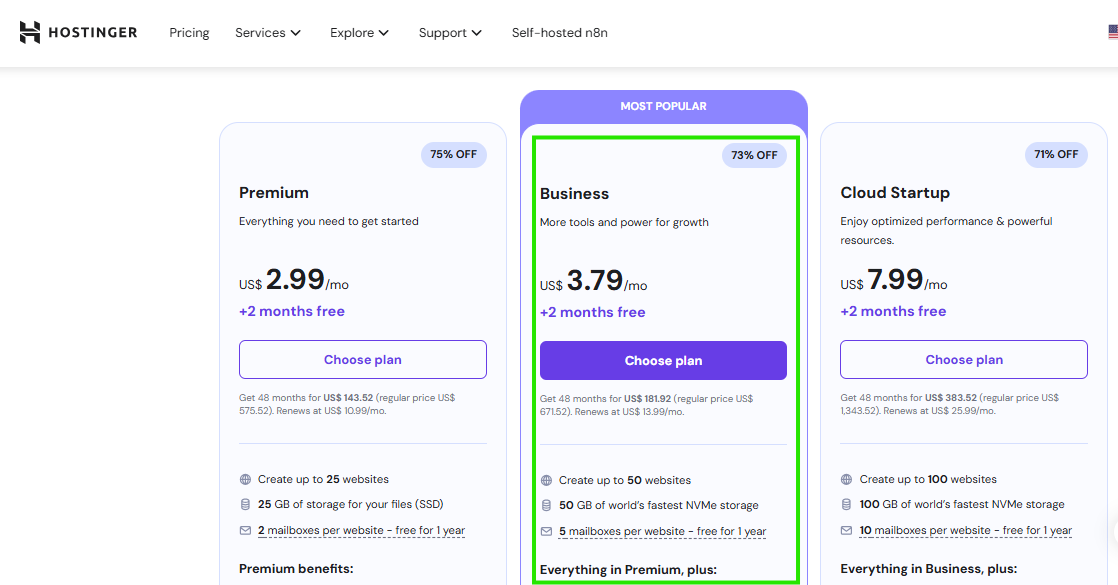Screen dimensions: 1118x585
Task: Click the US flag language icon
Action: (x=1112, y=32)
